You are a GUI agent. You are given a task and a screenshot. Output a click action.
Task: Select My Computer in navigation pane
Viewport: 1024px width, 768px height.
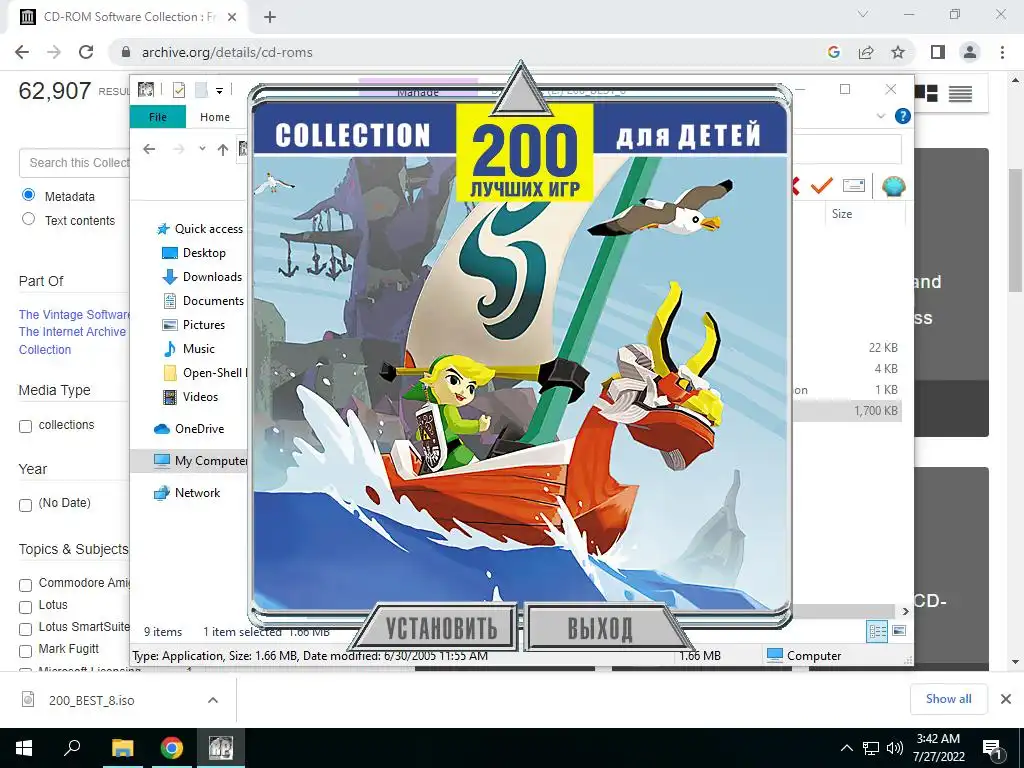coord(210,461)
